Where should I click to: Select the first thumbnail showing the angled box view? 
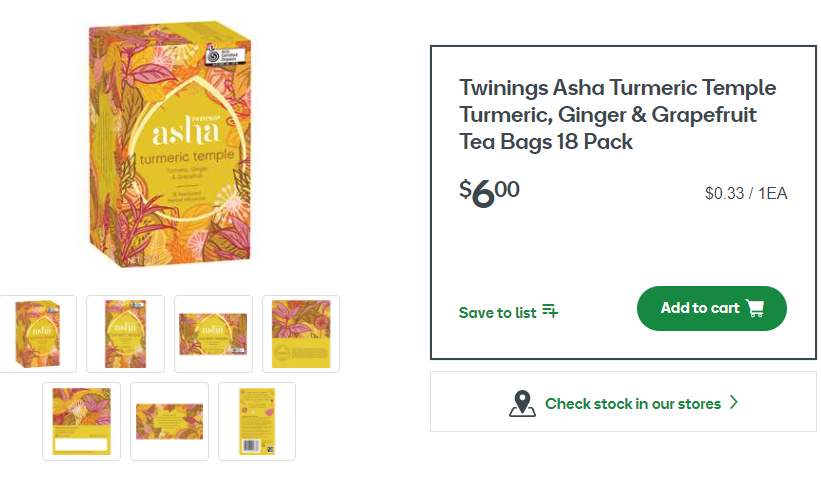pyautogui.click(x=38, y=334)
